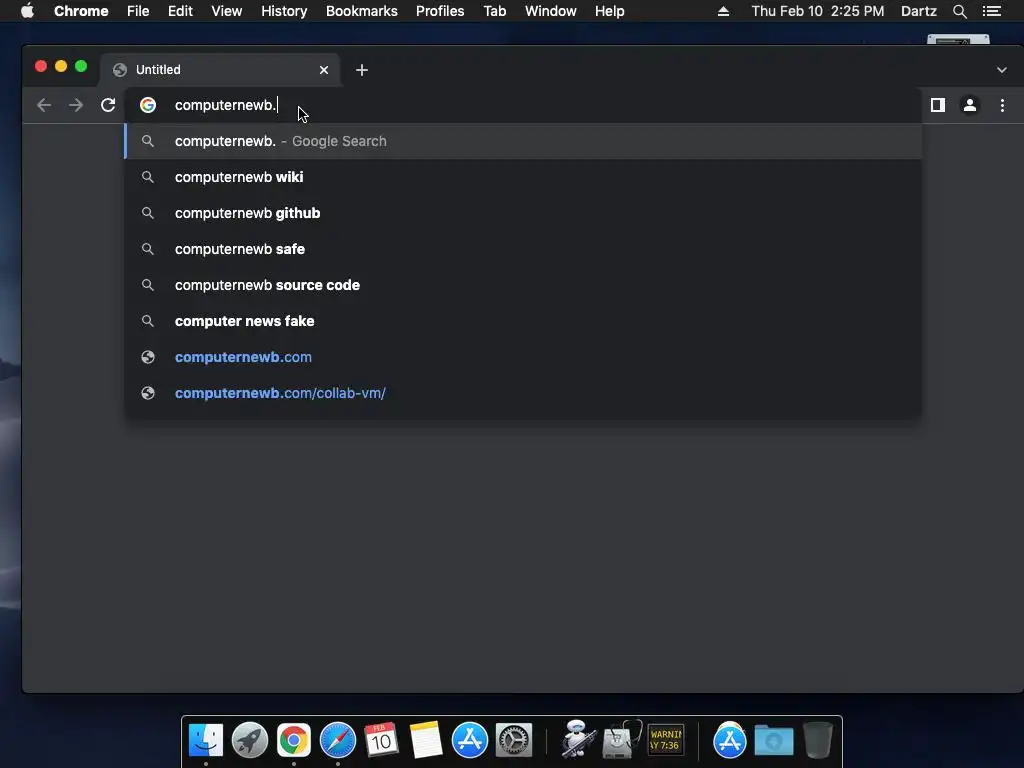Reload the current page
This screenshot has height=768, width=1024.
(108, 105)
